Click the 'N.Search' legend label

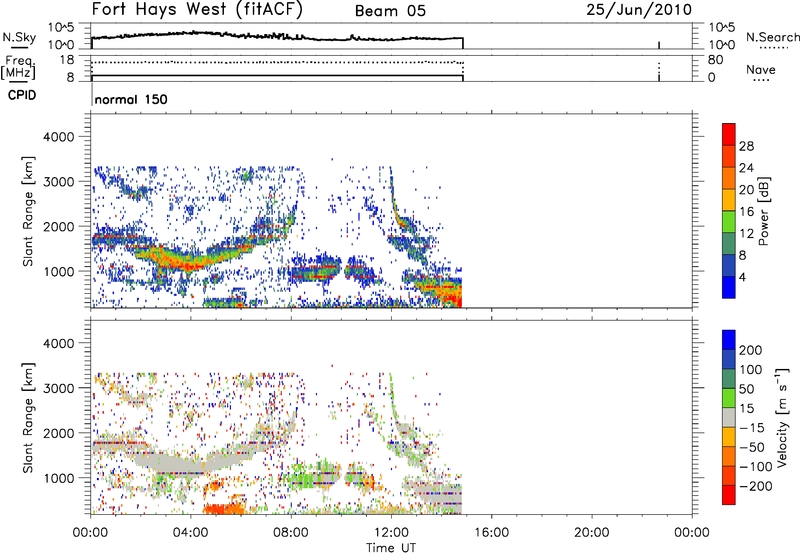click(x=773, y=37)
